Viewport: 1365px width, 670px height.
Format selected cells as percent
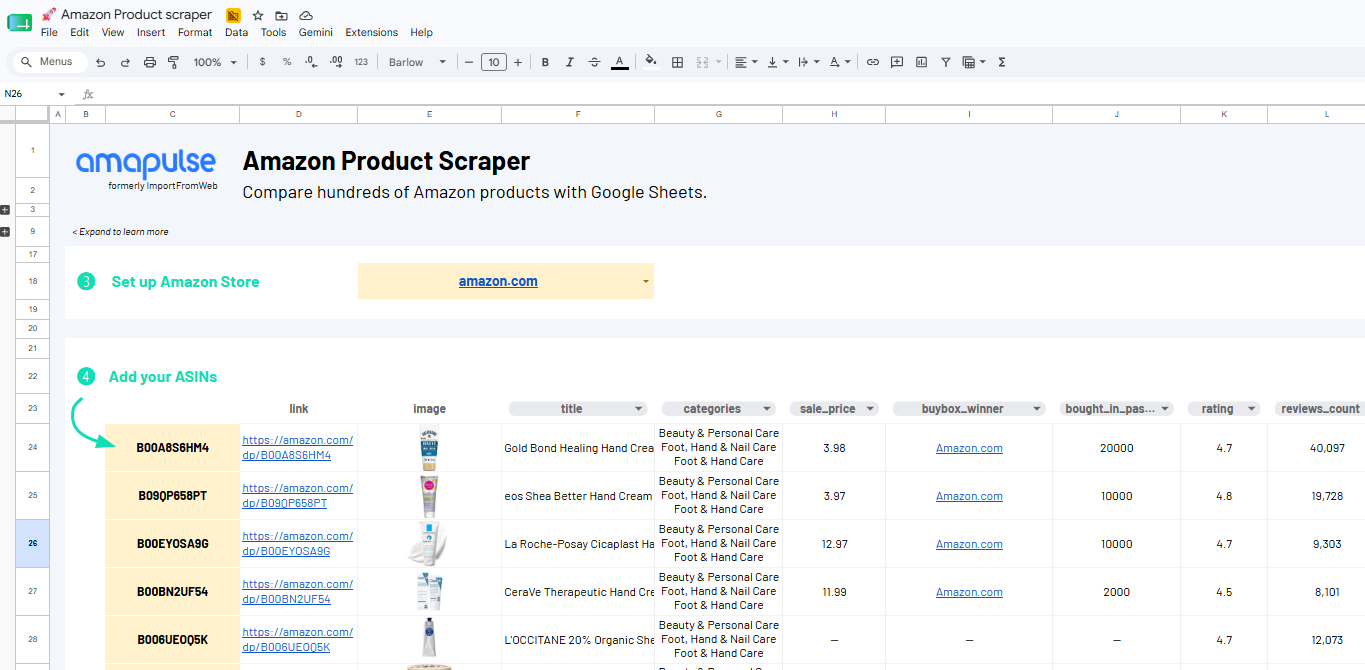click(x=287, y=62)
